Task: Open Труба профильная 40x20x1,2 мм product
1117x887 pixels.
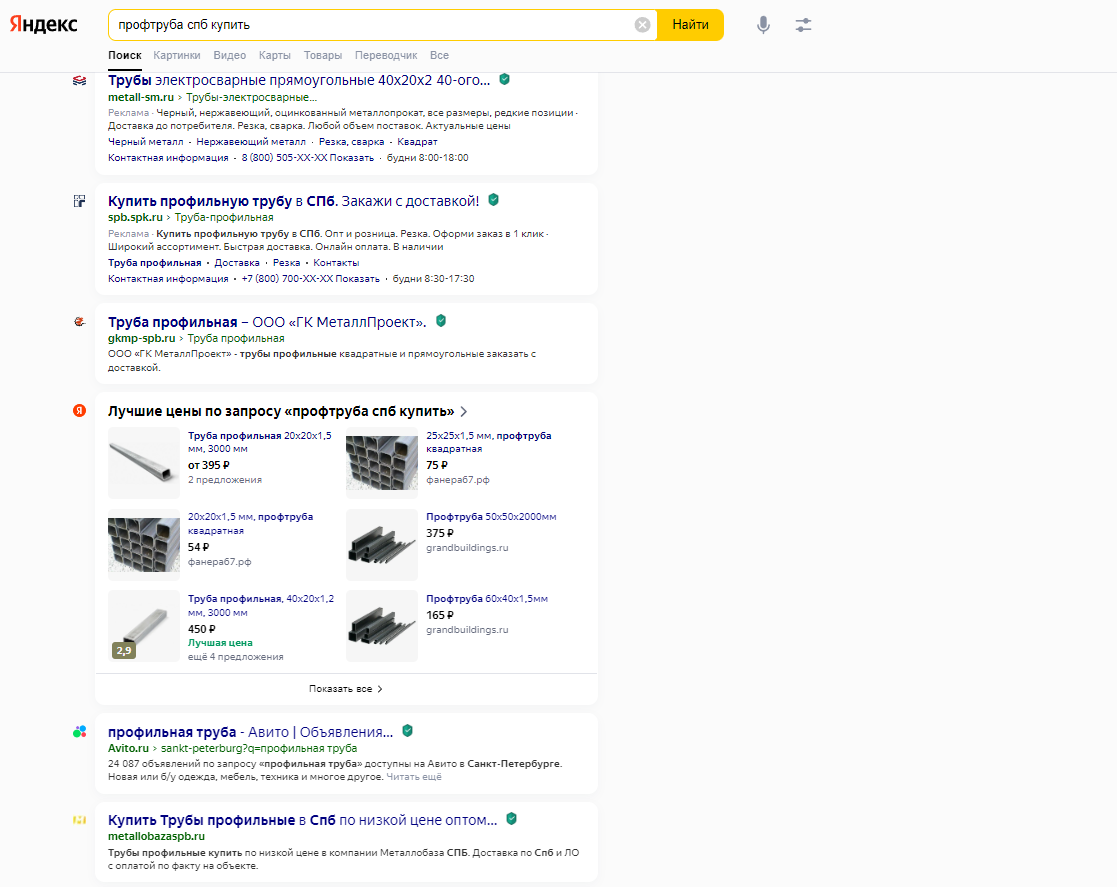Action: click(261, 606)
